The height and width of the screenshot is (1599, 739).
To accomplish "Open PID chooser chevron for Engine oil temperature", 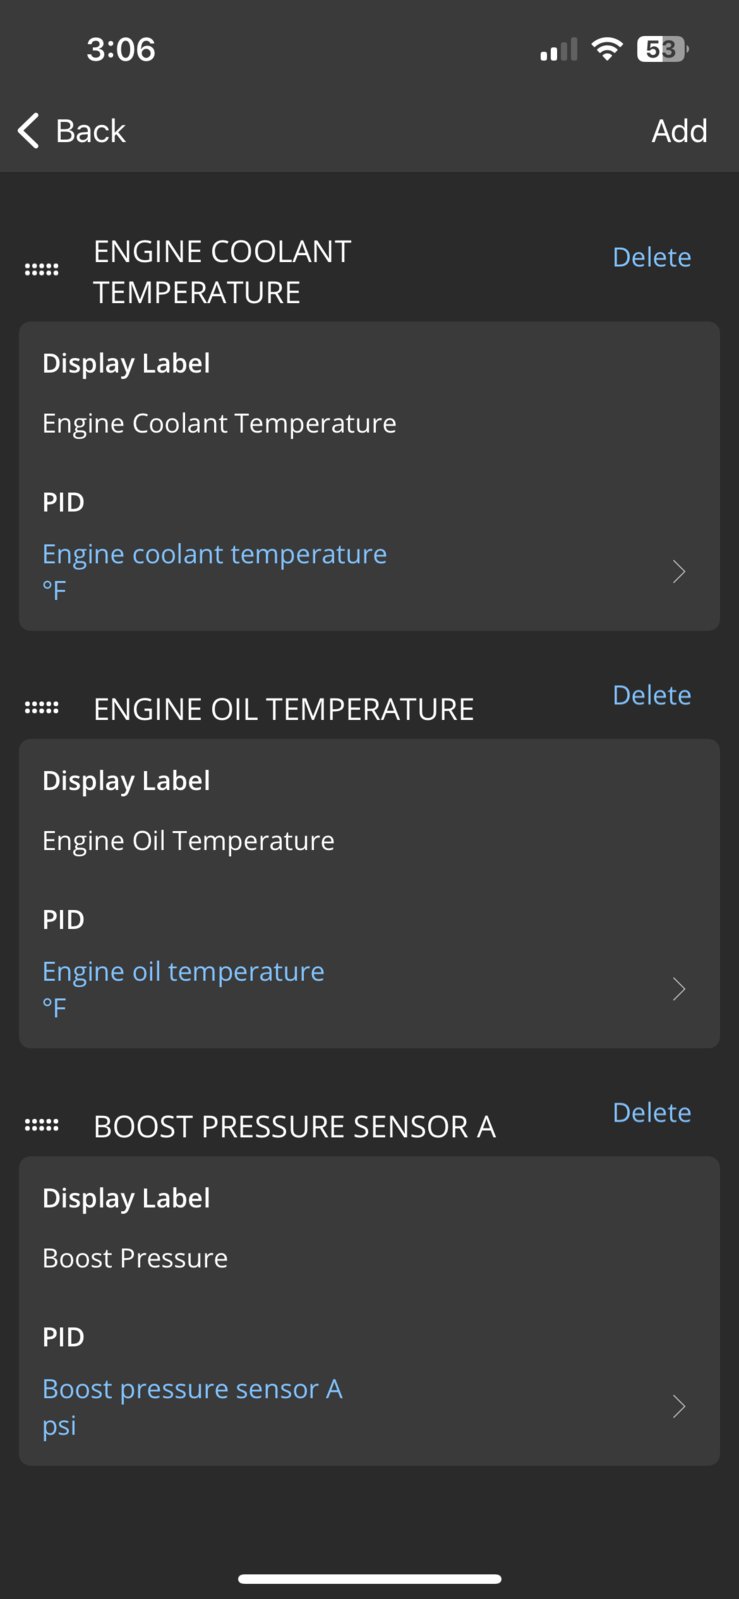I will pyautogui.click(x=679, y=989).
